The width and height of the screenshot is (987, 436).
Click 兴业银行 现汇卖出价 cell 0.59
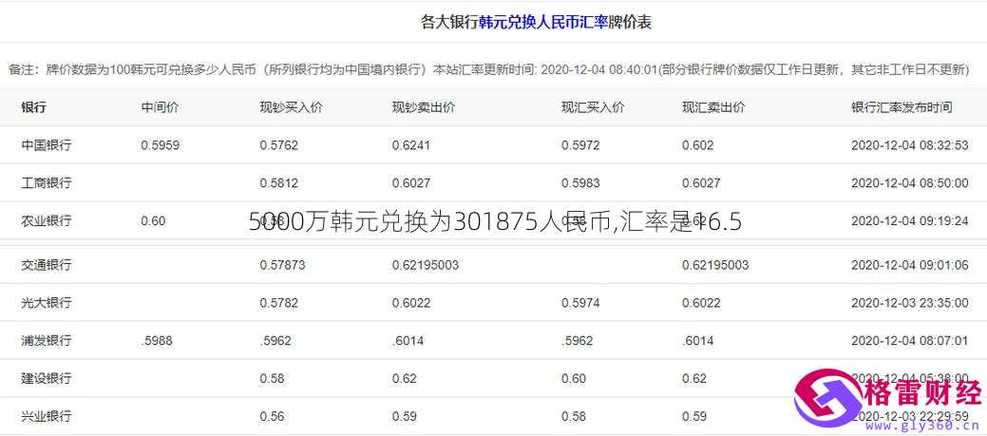(x=694, y=416)
